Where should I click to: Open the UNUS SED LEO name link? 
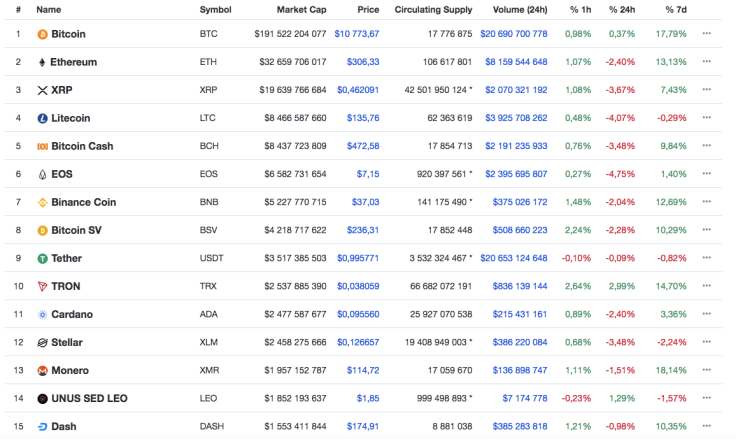point(89,399)
